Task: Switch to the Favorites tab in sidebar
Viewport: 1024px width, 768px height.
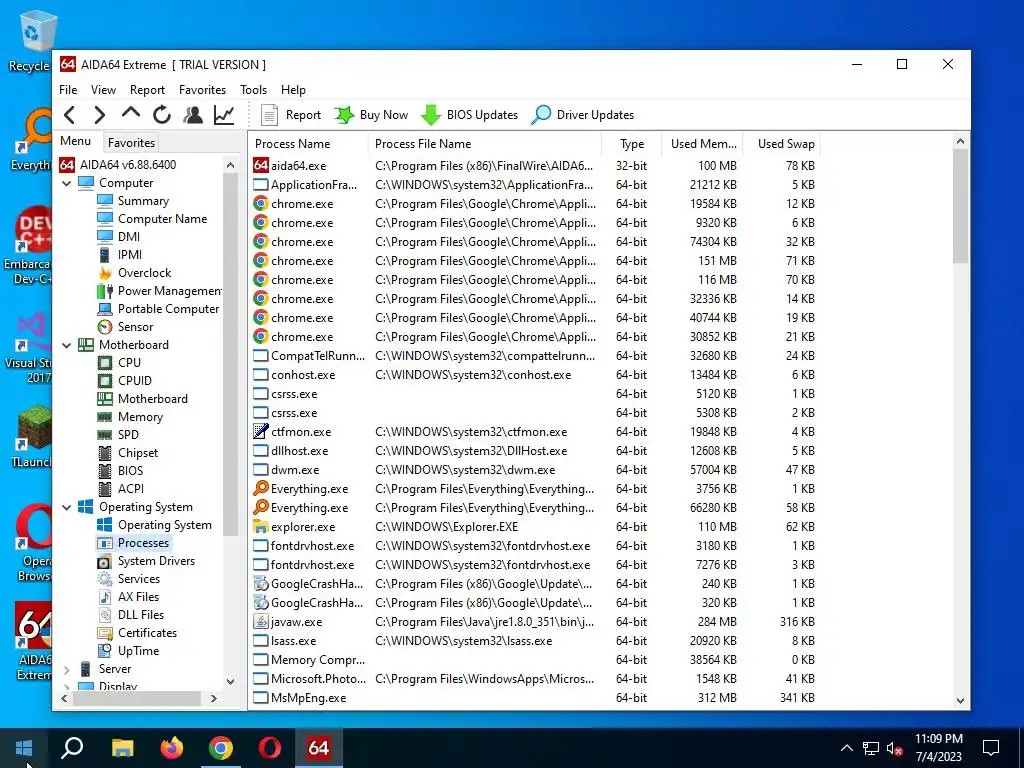Action: 131,142
